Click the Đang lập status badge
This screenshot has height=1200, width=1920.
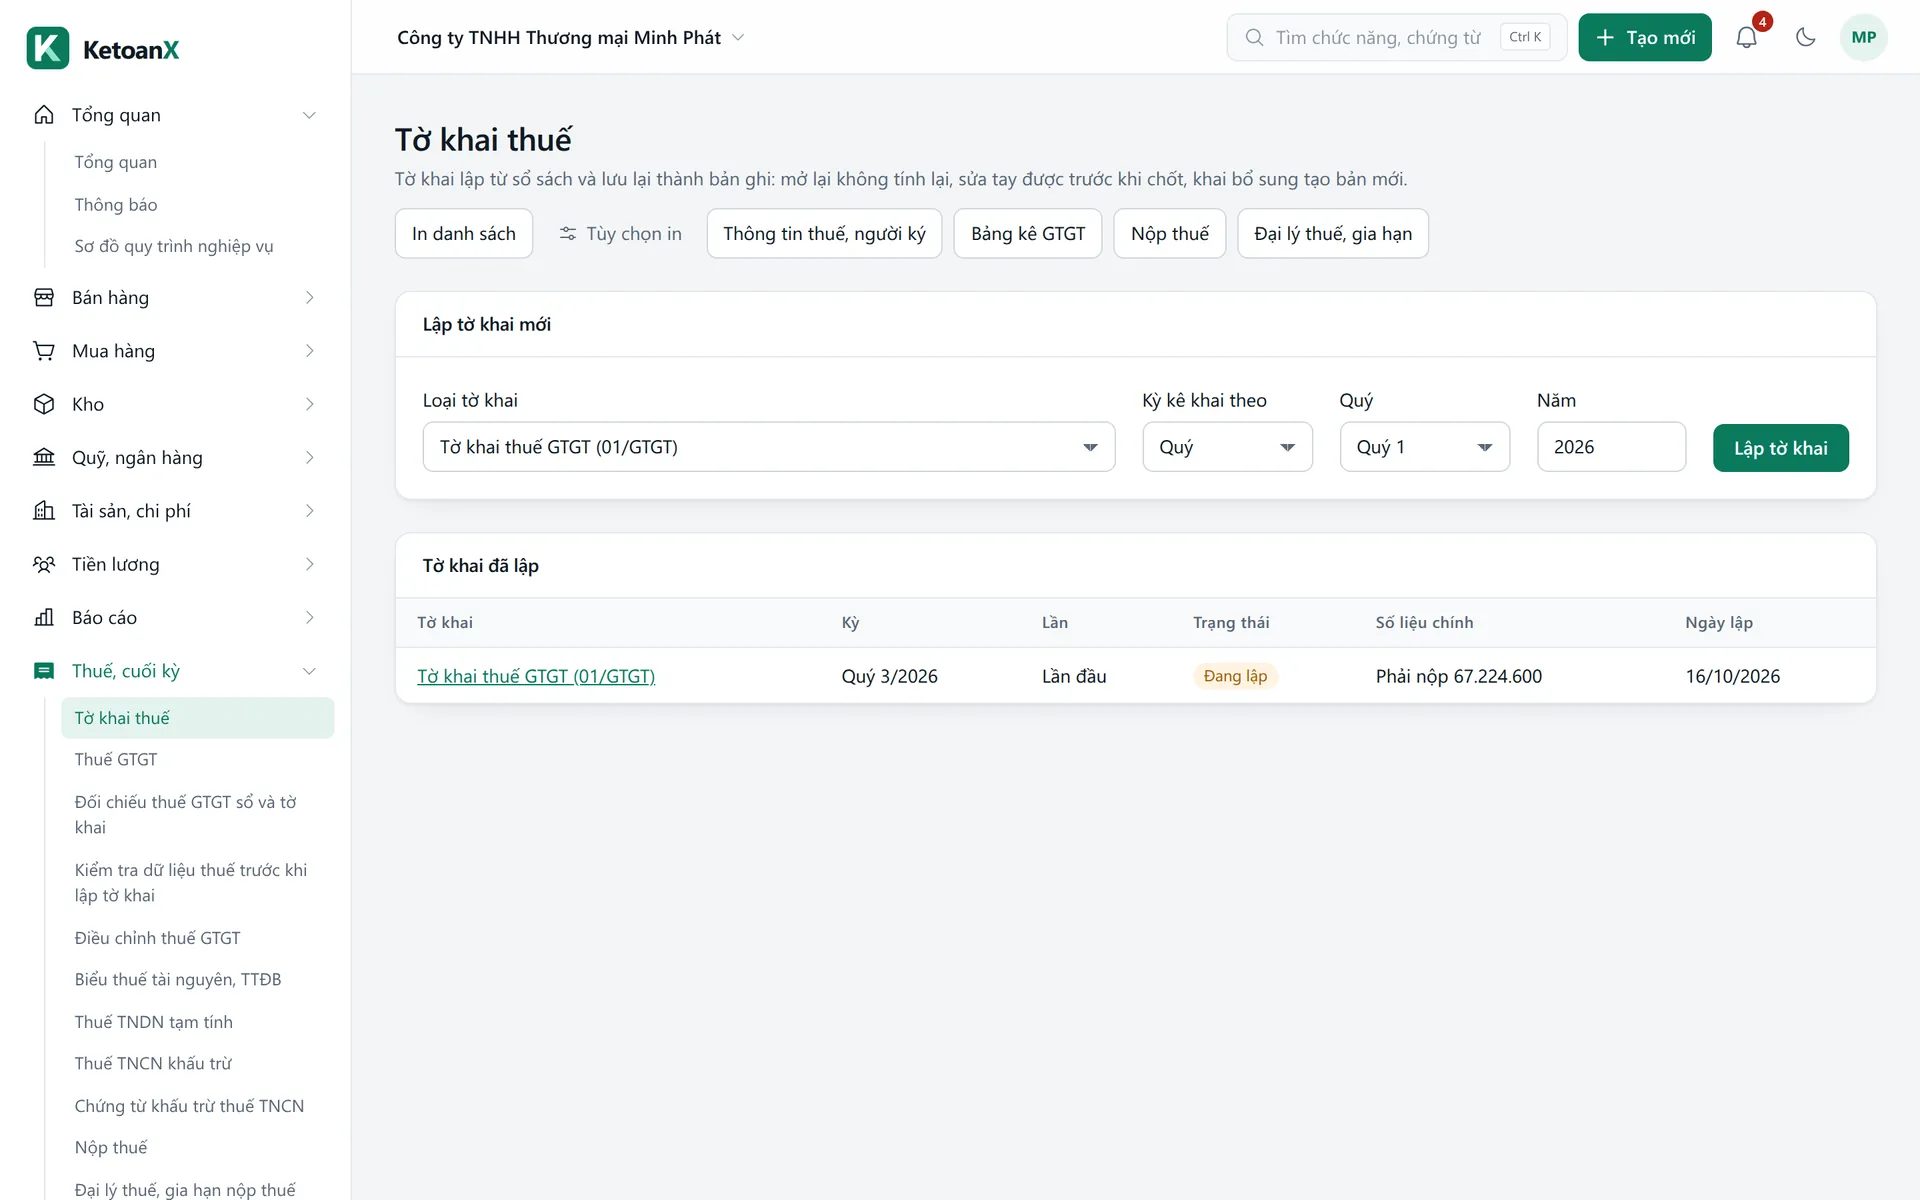click(1235, 677)
